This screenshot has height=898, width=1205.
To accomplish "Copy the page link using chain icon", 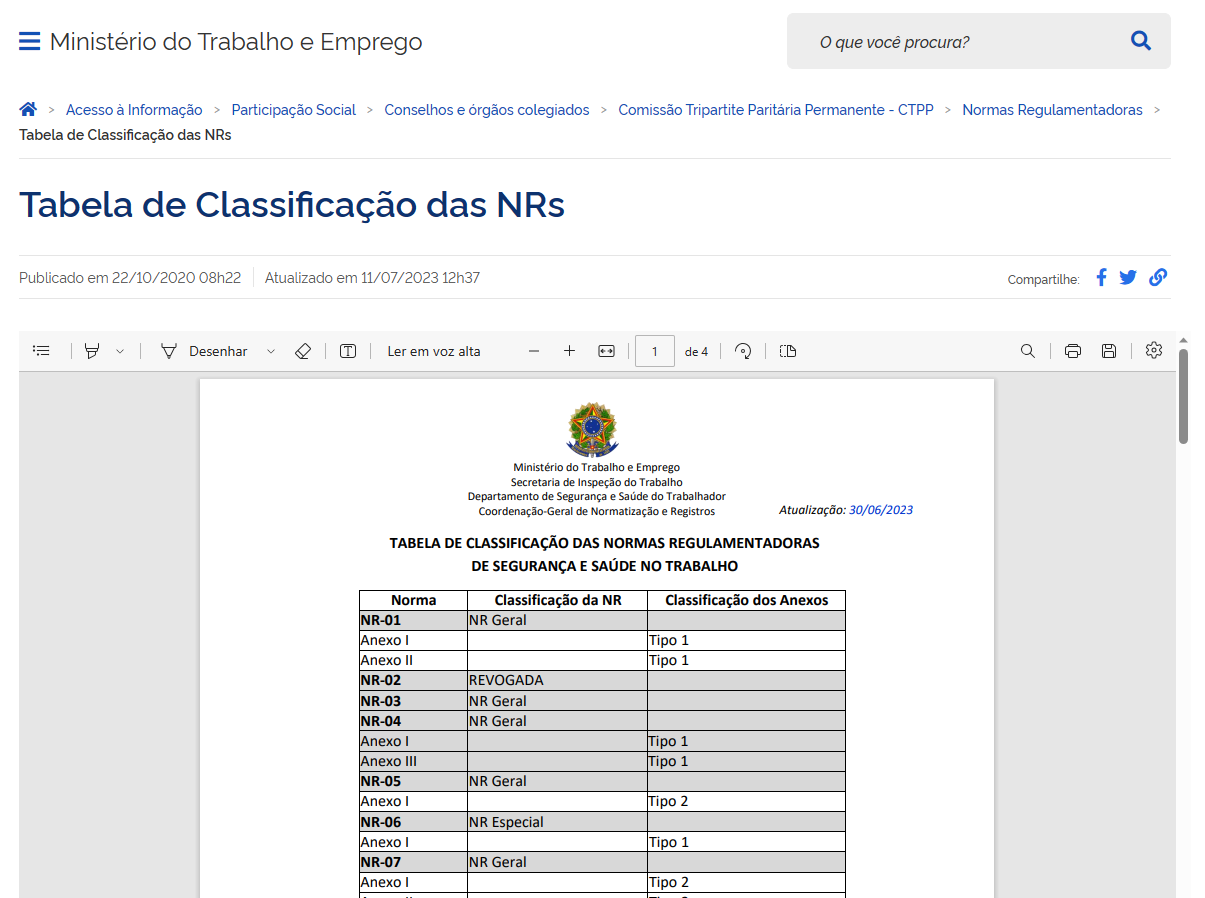I will pos(1158,278).
